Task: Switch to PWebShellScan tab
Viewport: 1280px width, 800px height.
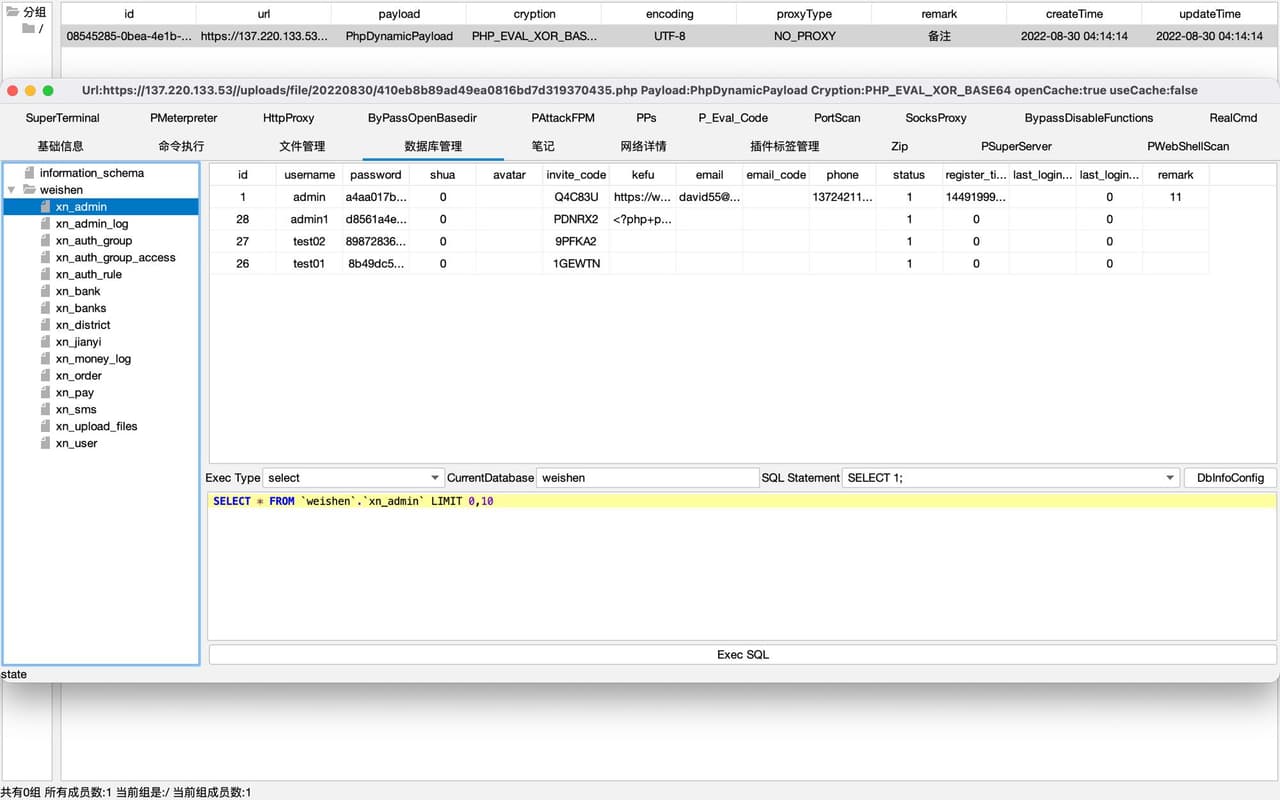Action: 1188,146
